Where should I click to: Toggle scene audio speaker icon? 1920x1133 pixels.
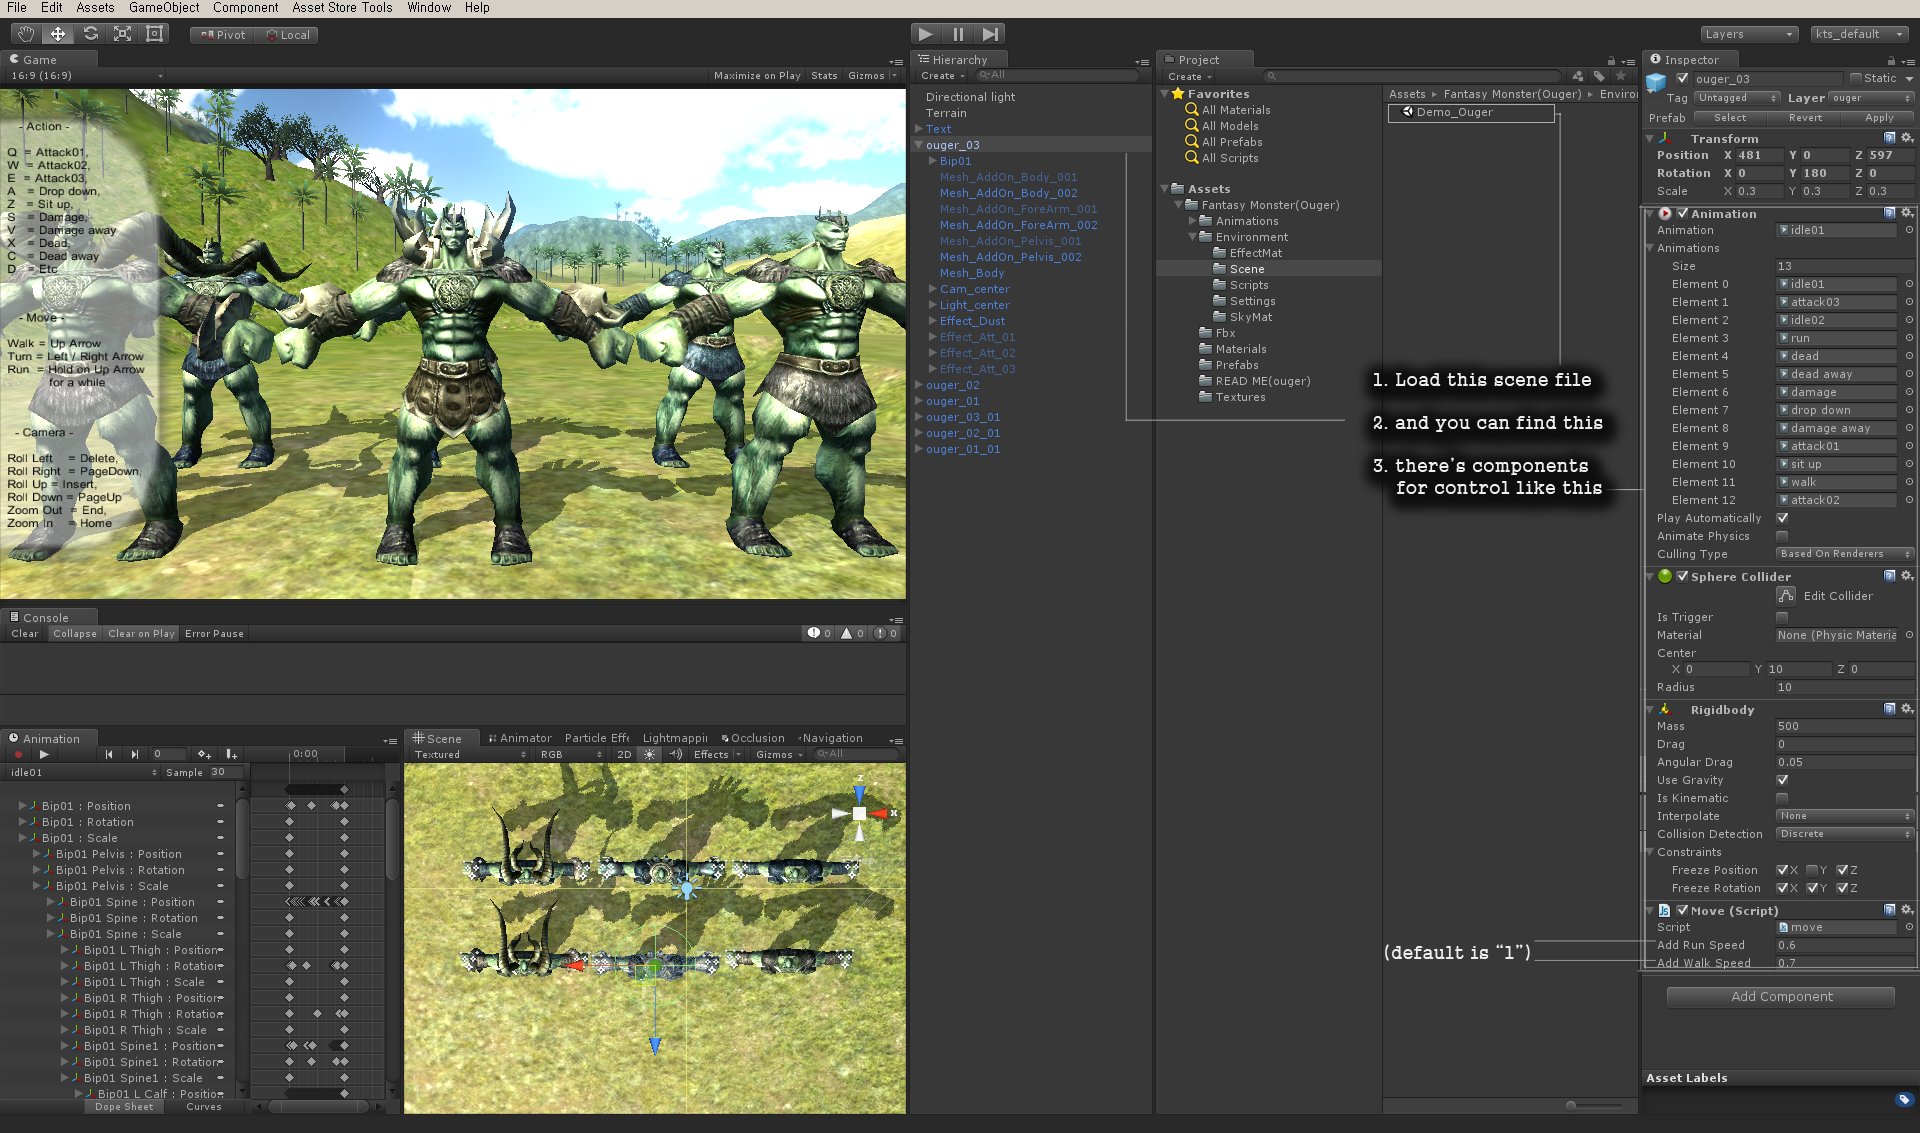pyautogui.click(x=676, y=755)
